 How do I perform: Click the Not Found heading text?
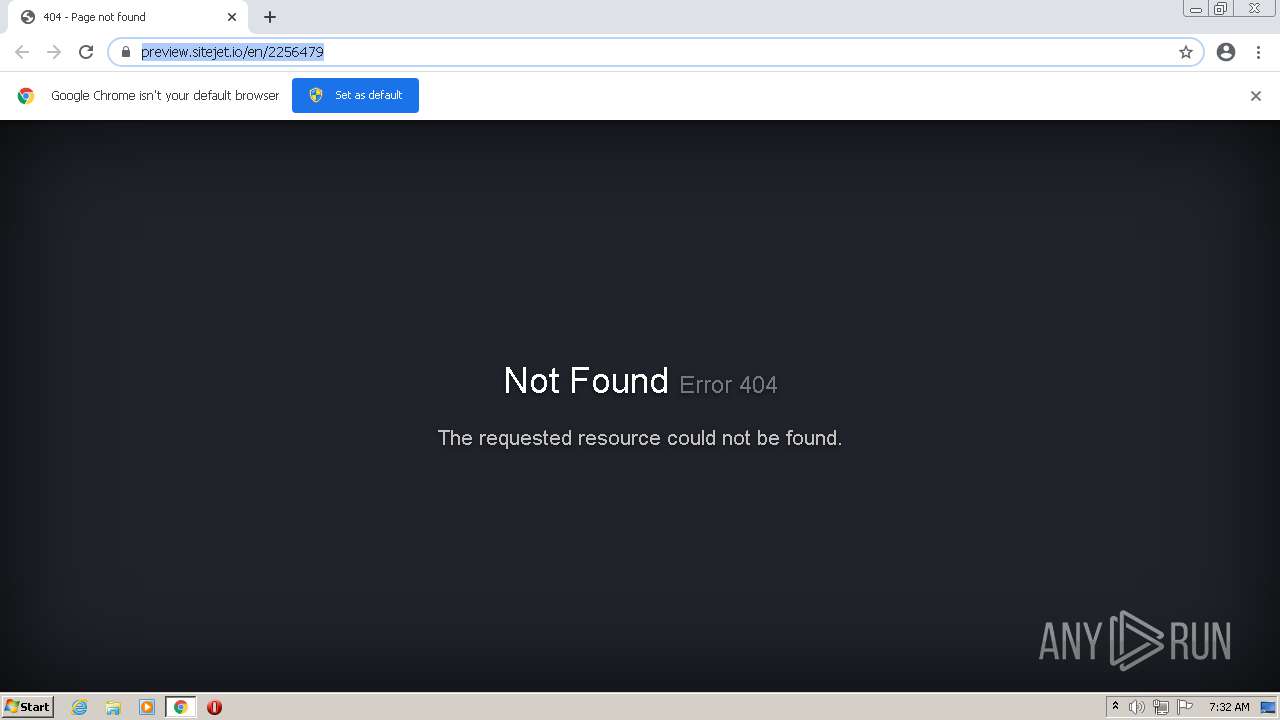[x=586, y=381]
